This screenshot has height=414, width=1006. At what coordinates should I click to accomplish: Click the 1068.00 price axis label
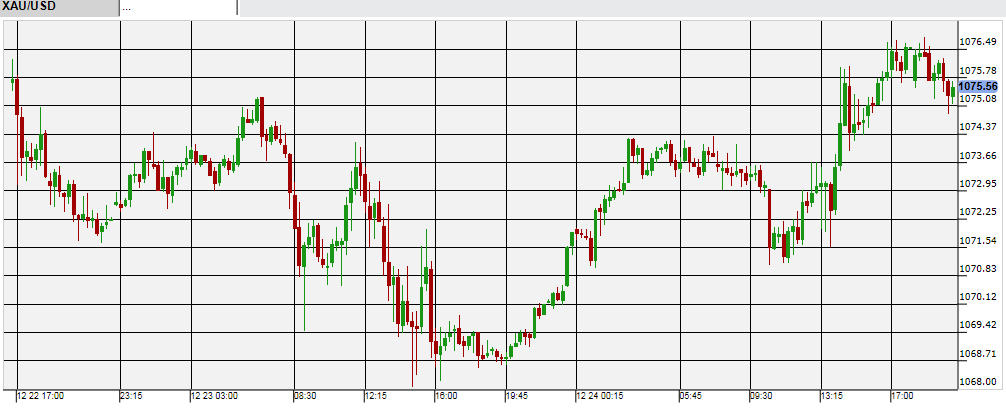[975, 382]
